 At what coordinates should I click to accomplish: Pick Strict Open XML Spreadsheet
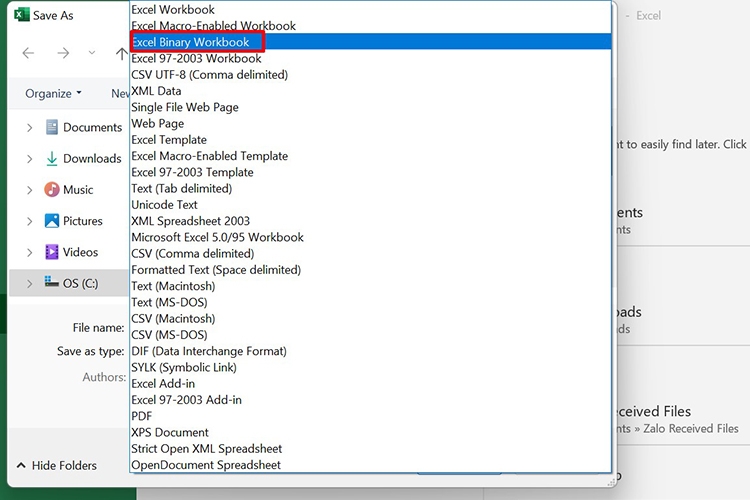[370, 449]
